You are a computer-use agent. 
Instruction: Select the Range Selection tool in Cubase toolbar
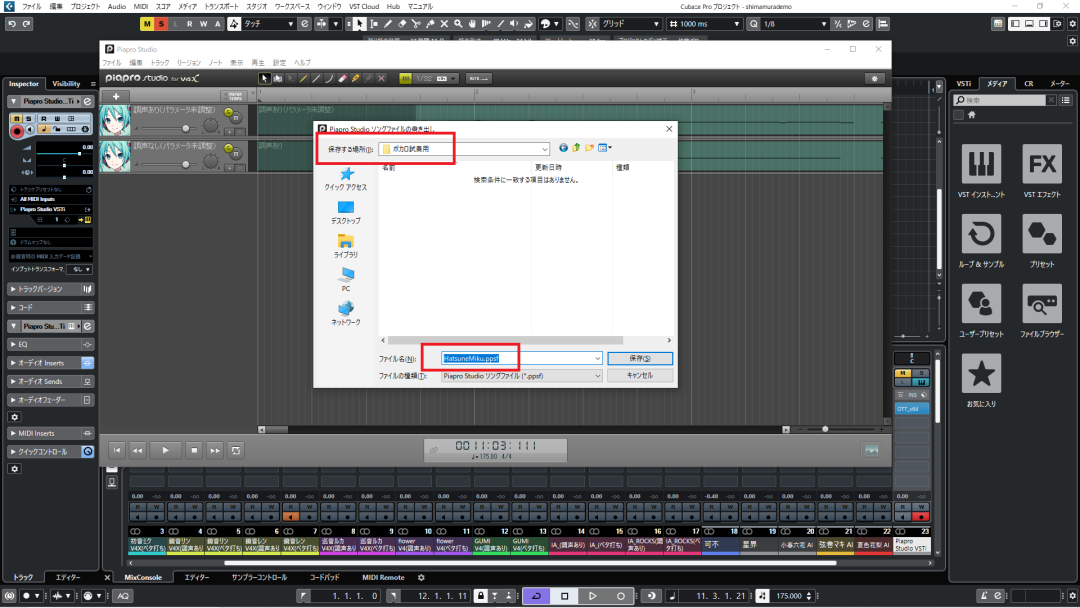(374, 24)
